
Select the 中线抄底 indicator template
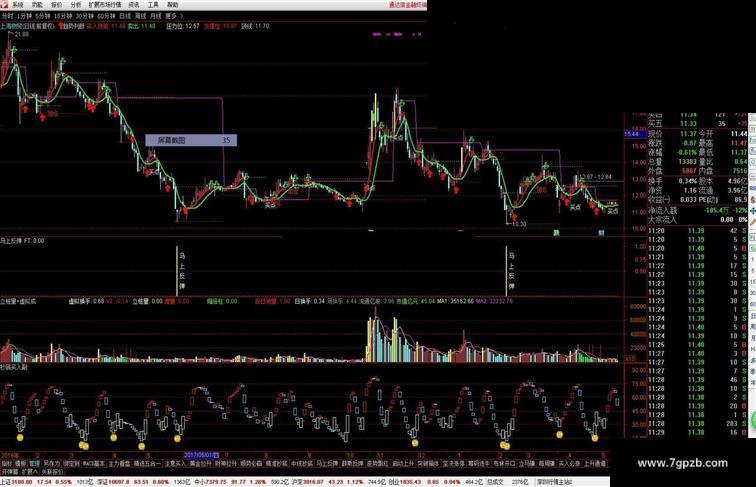[302, 463]
